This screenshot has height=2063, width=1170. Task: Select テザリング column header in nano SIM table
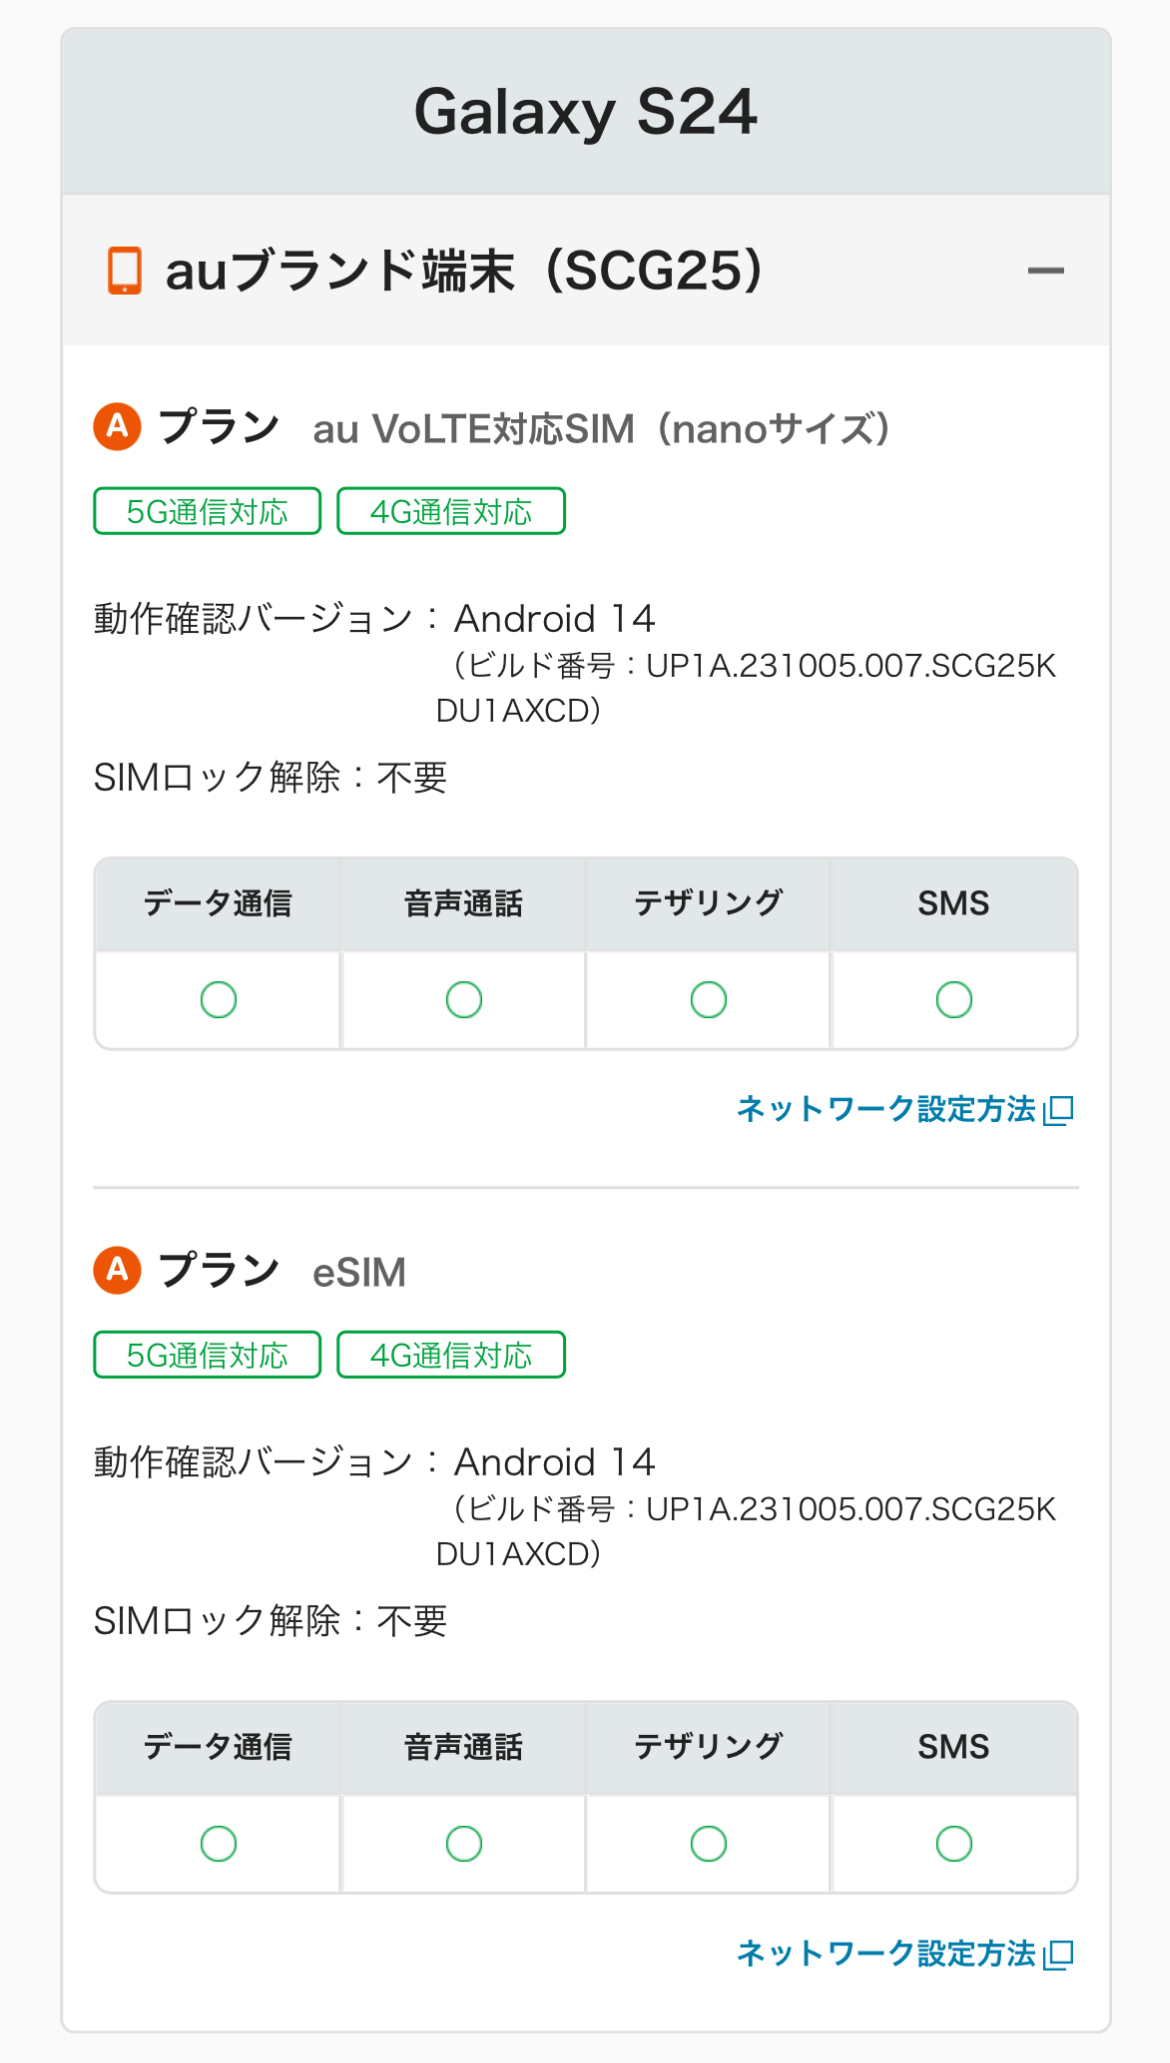click(709, 903)
